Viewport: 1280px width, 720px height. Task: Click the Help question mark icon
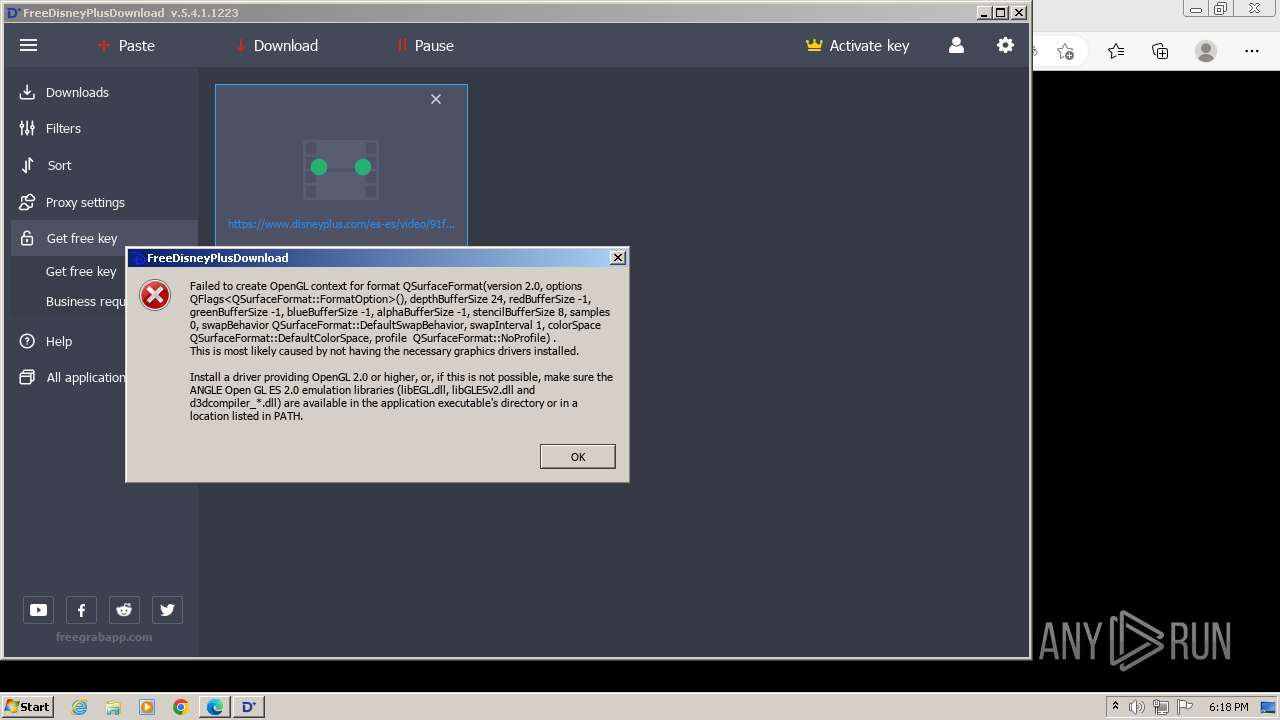point(27,341)
